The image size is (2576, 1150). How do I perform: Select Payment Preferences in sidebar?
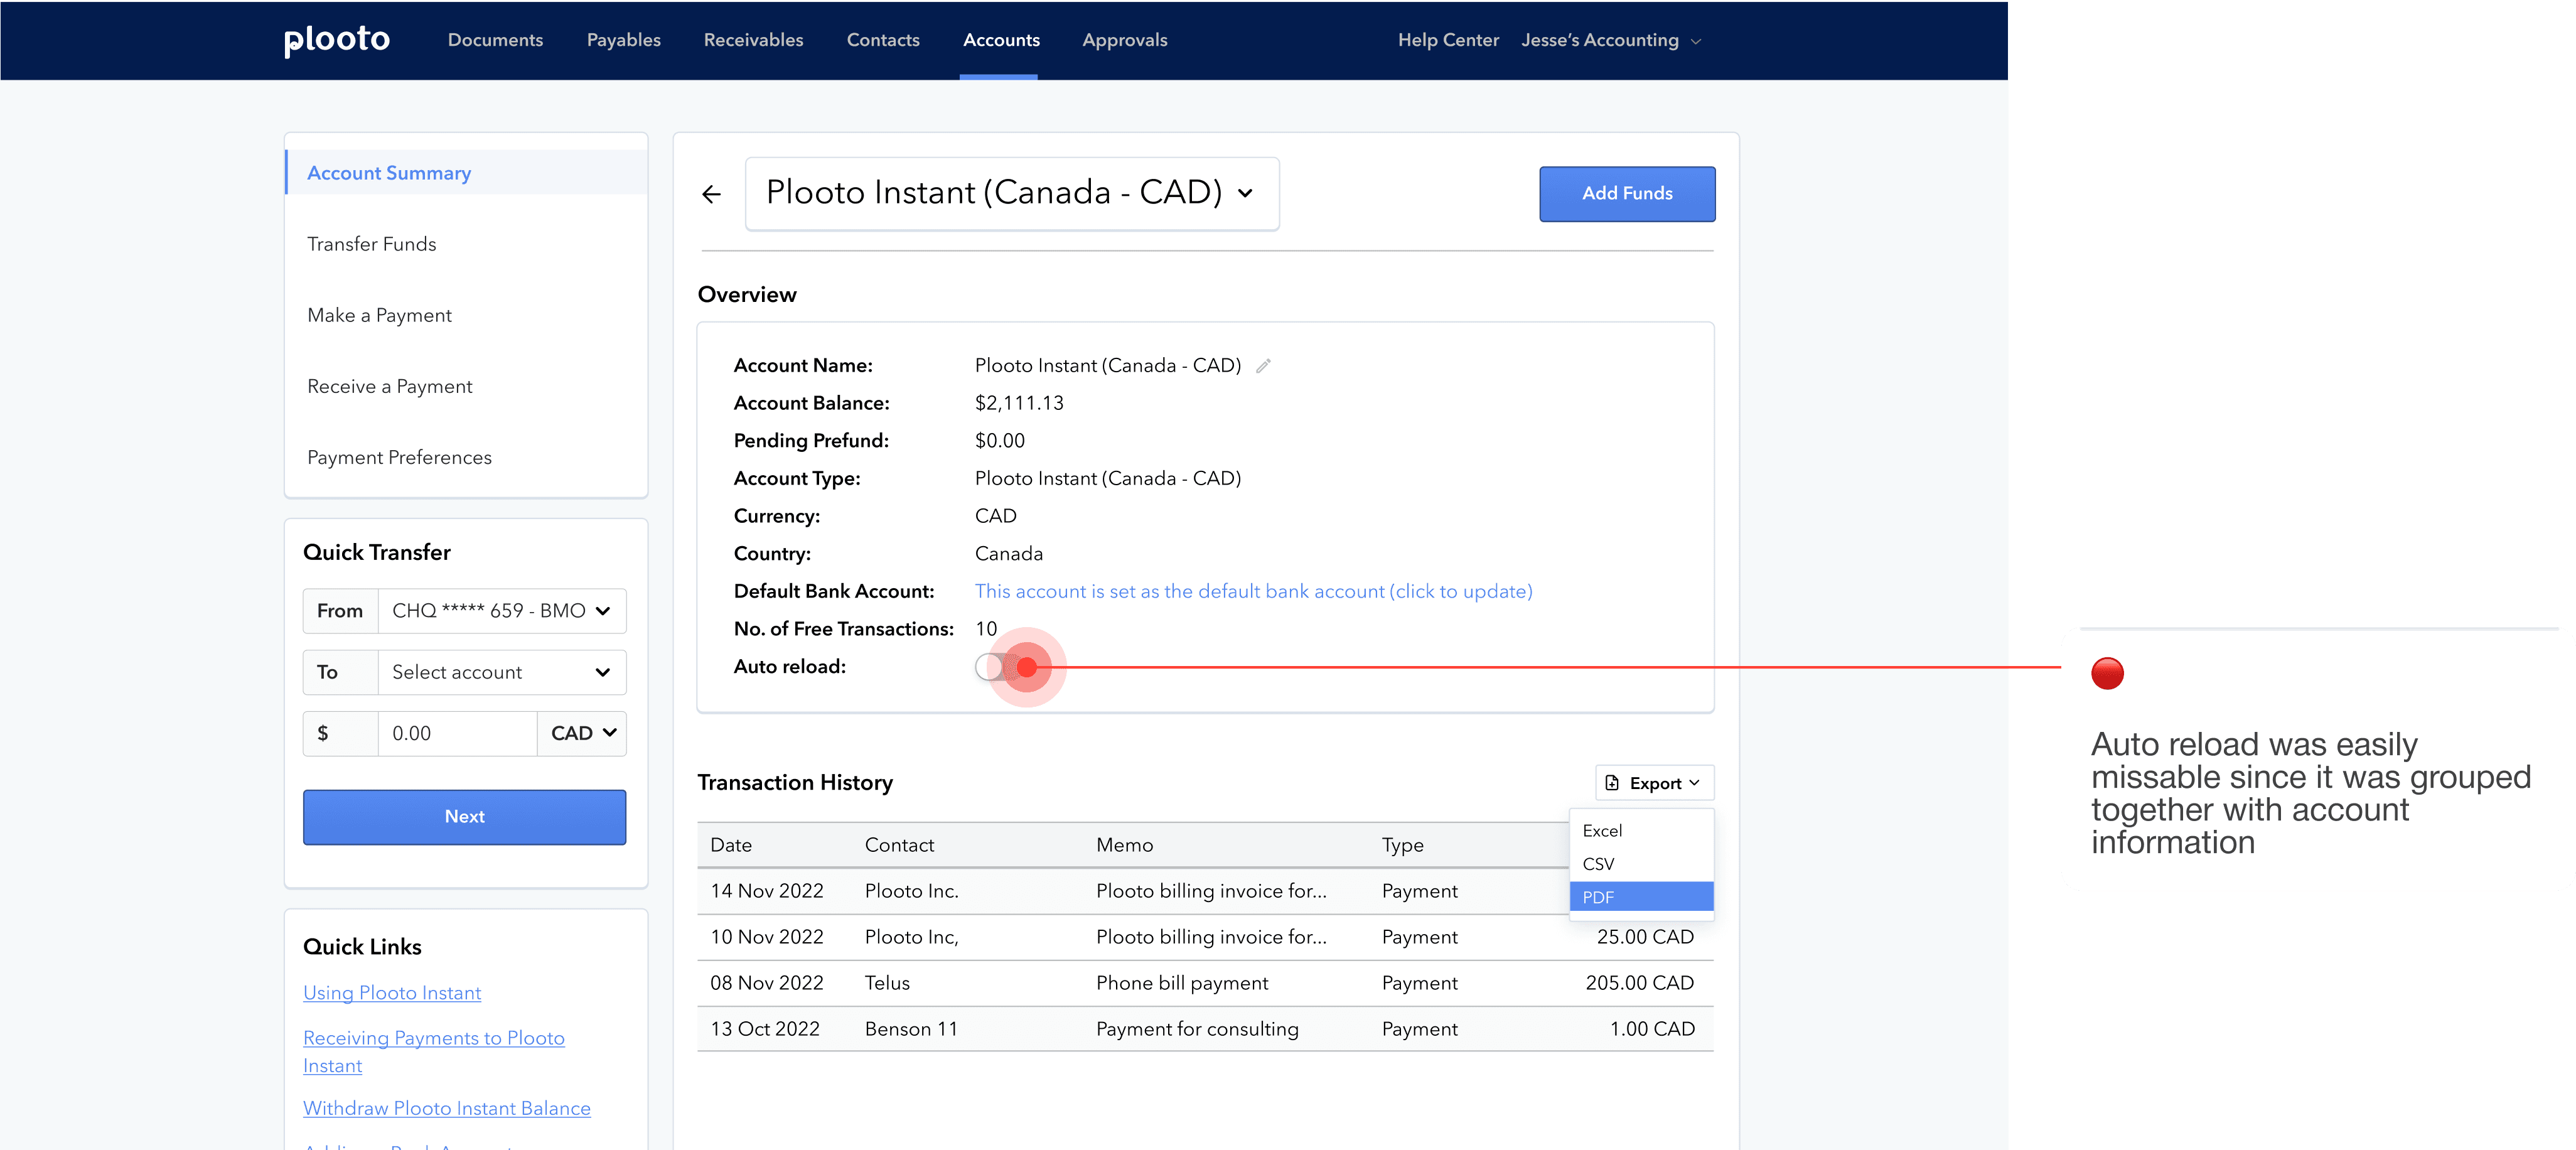399,457
